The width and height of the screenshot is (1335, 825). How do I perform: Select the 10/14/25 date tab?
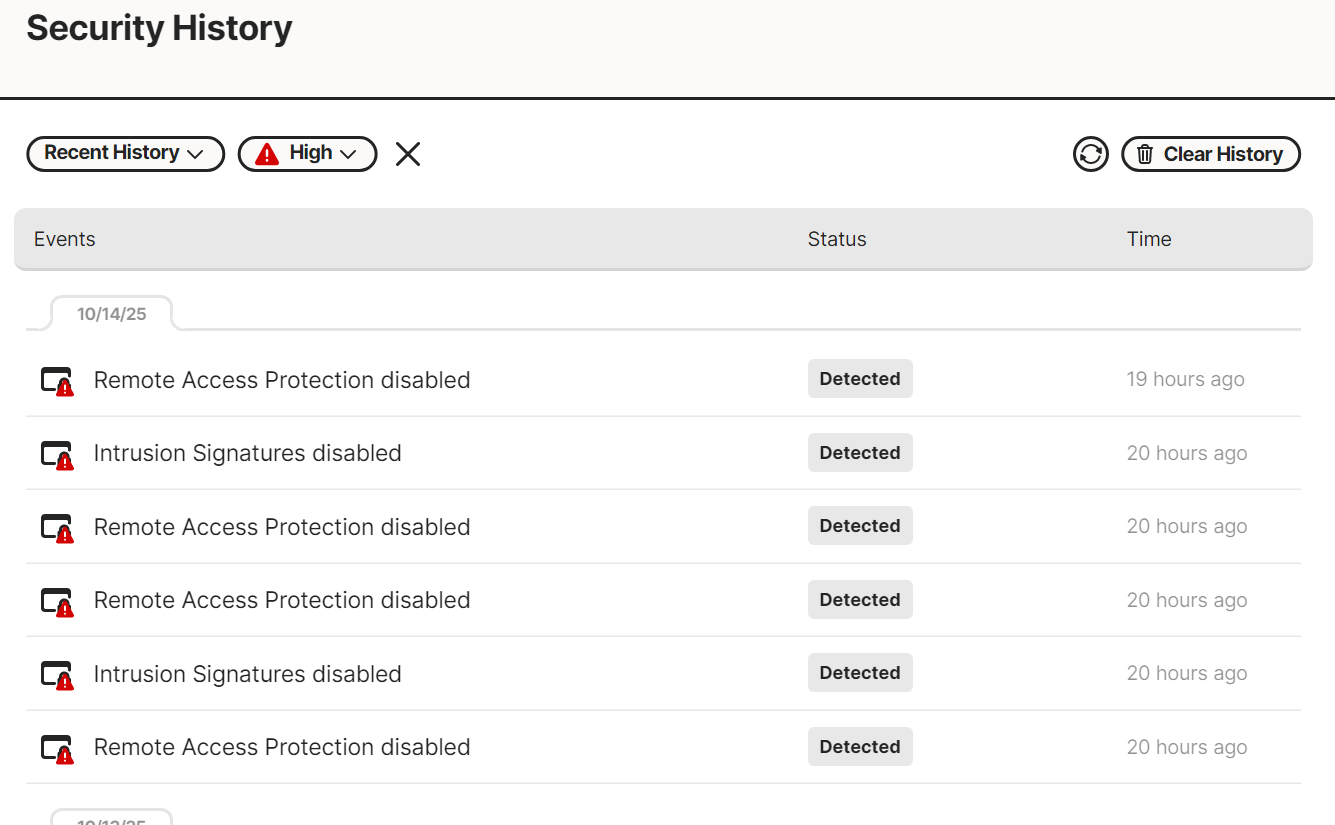pos(112,314)
